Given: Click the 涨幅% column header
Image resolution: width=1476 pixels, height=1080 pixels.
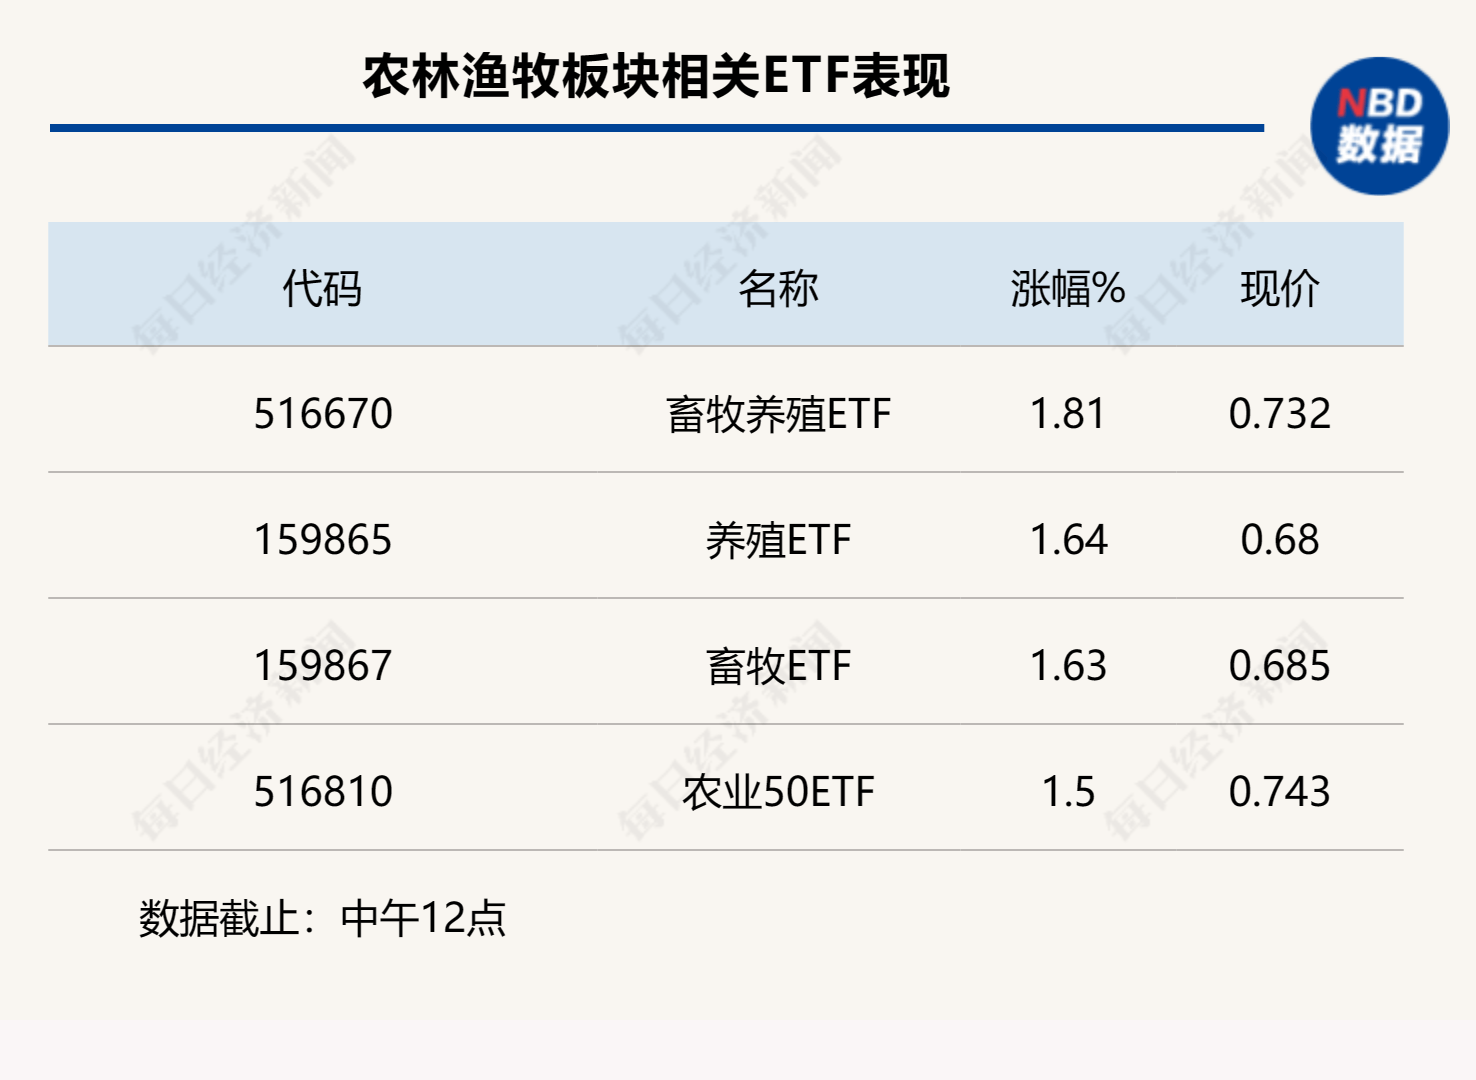Looking at the screenshot, I should click(1067, 289).
